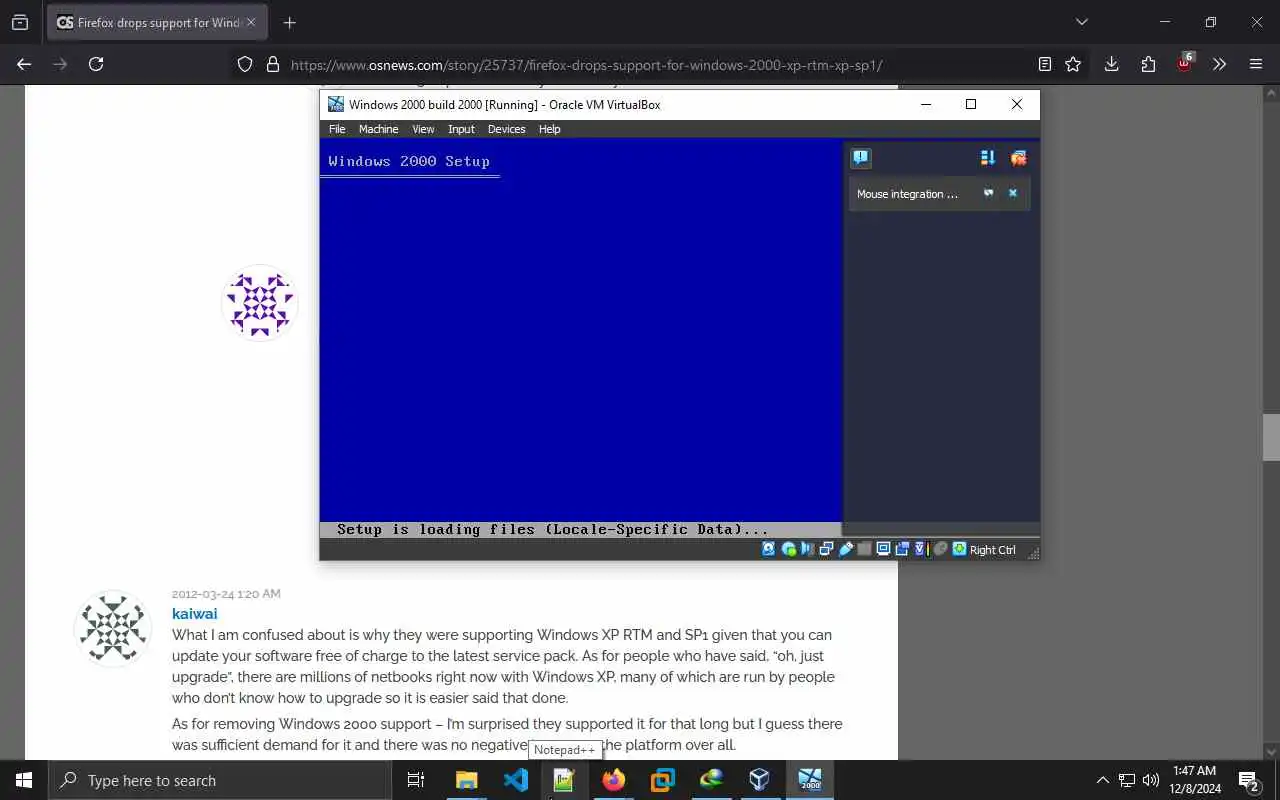Click the VirtualBox window title icon
The height and width of the screenshot is (800, 1280).
[x=336, y=104]
